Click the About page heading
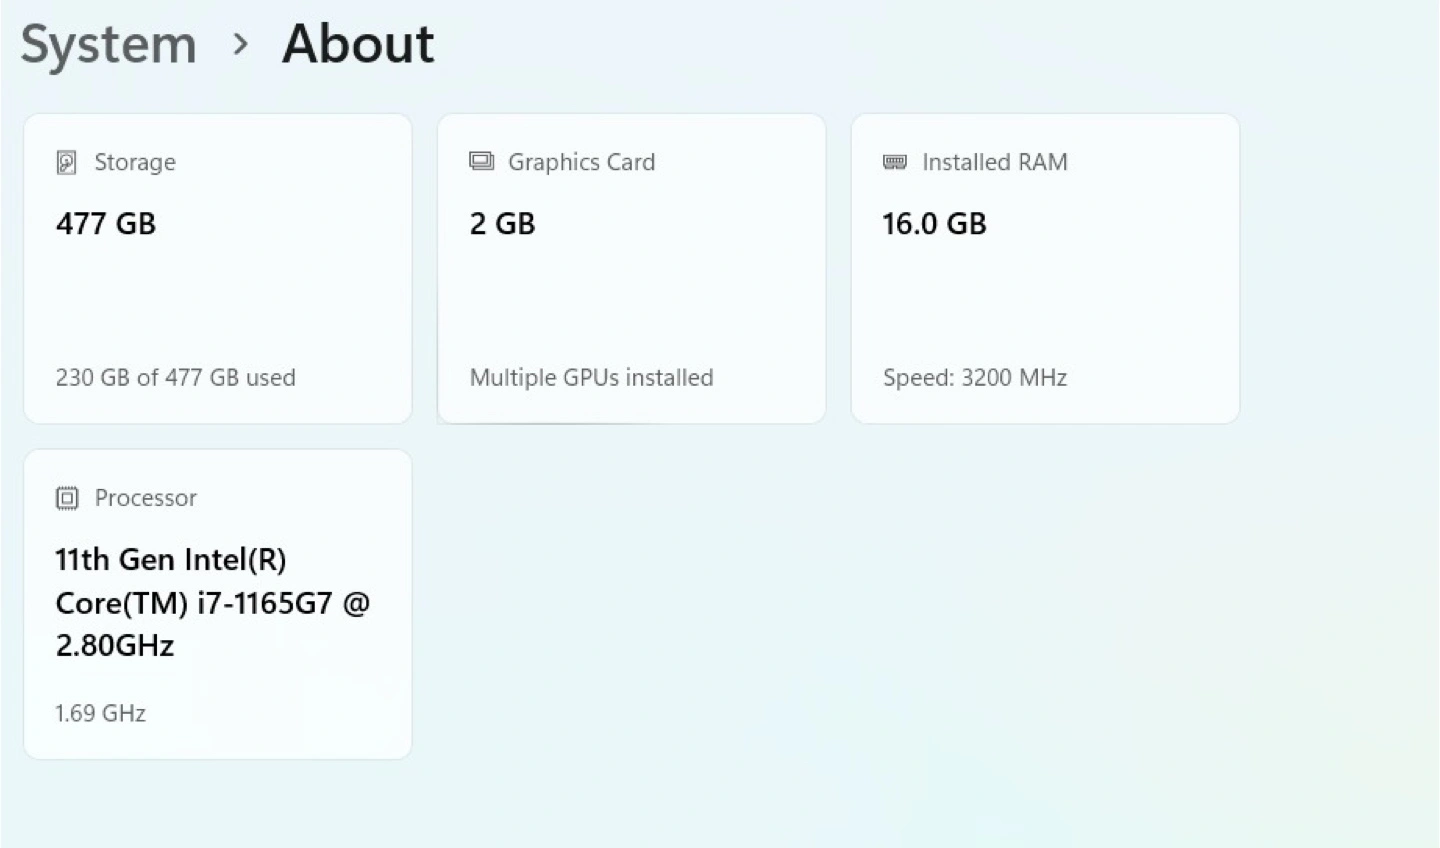1440x848 pixels. 358,45
